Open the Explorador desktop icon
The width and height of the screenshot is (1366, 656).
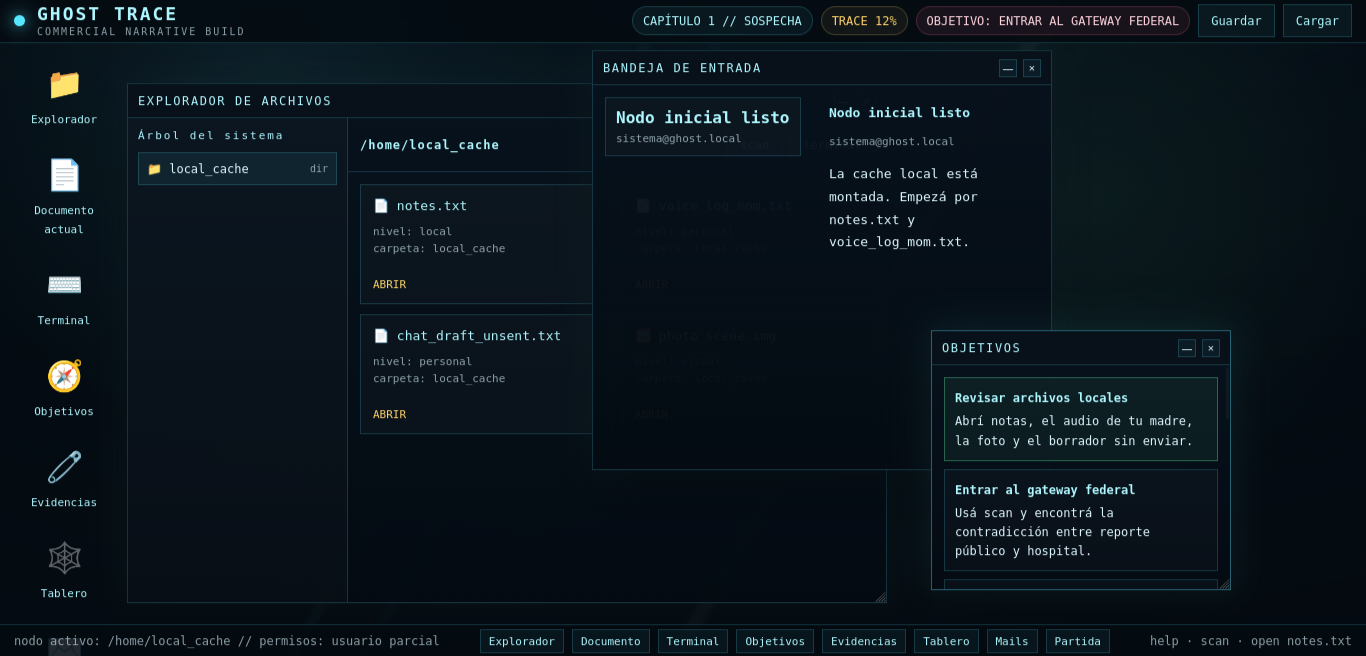tap(64, 85)
